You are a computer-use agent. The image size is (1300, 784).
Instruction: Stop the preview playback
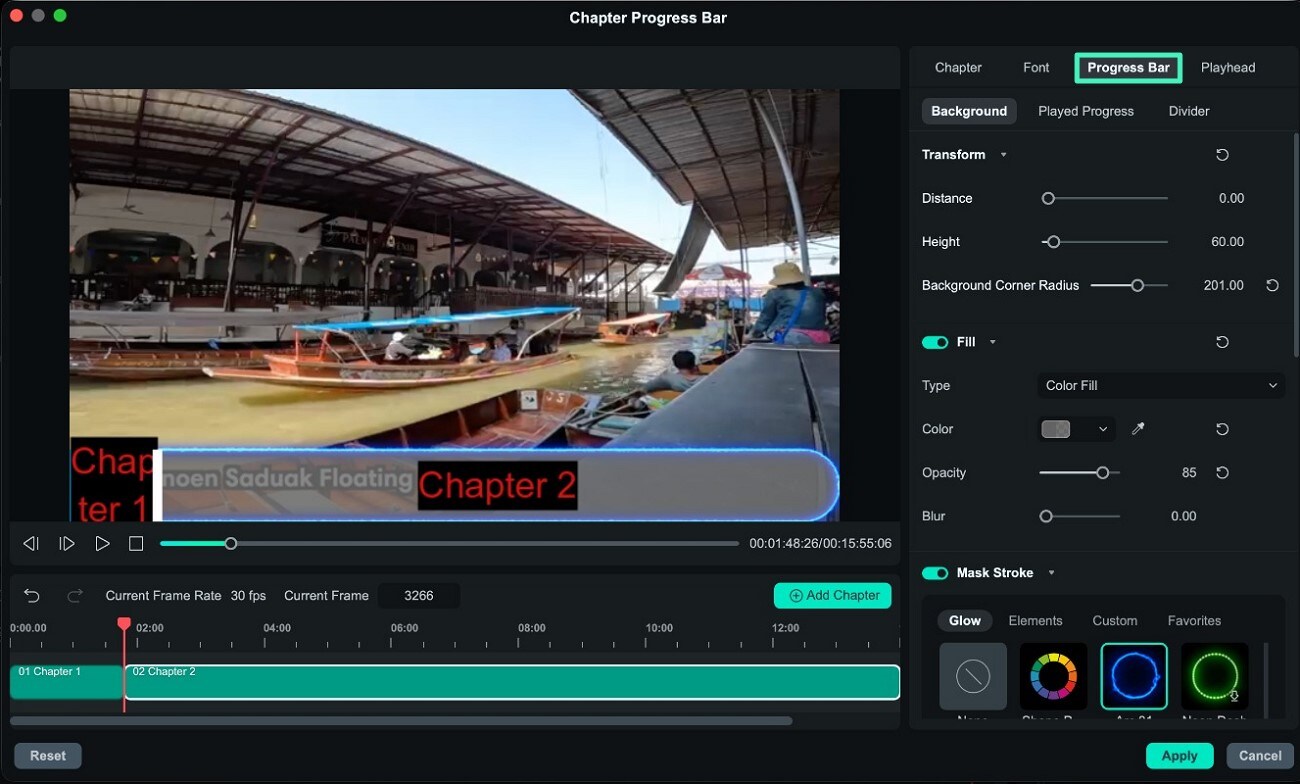pyautogui.click(x=136, y=544)
